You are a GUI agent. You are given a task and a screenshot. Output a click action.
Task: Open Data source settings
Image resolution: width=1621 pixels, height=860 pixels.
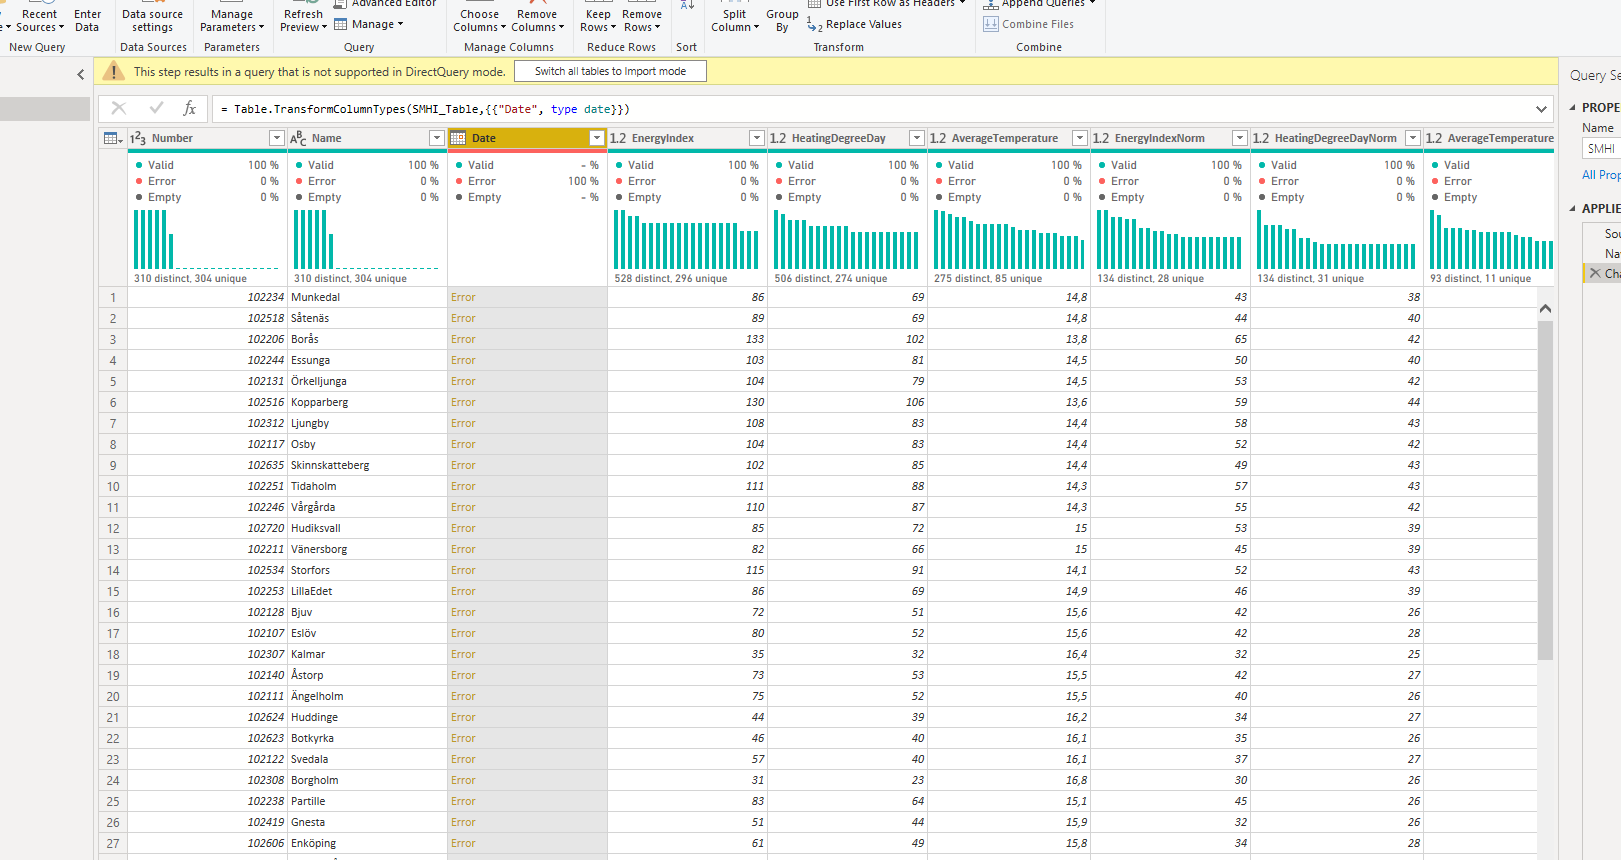[152, 18]
